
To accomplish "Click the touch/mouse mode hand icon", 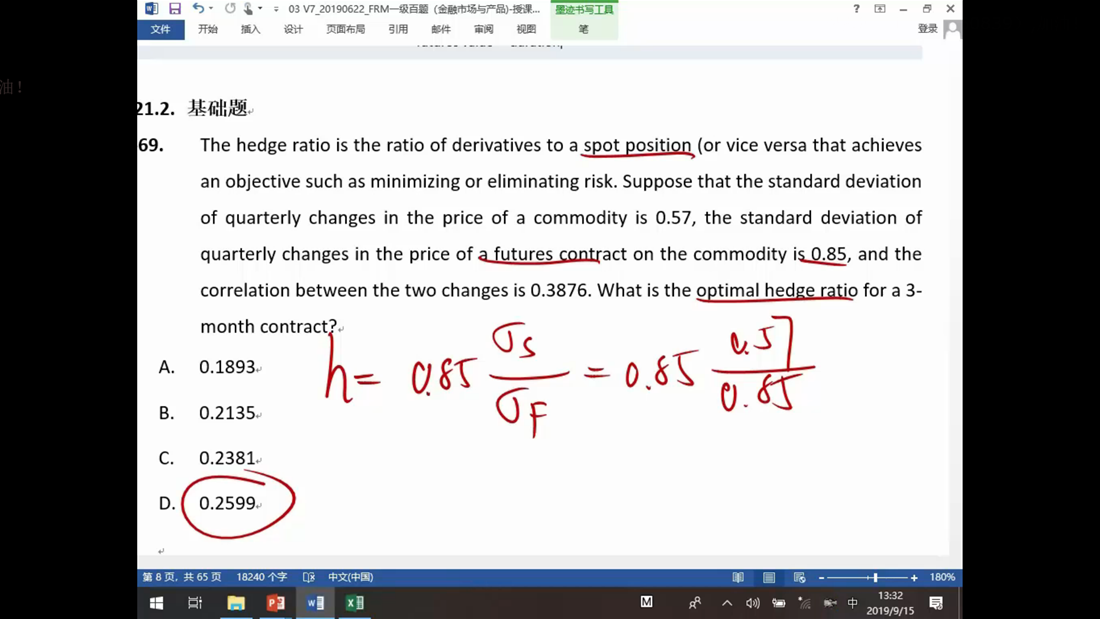I will pos(248,9).
